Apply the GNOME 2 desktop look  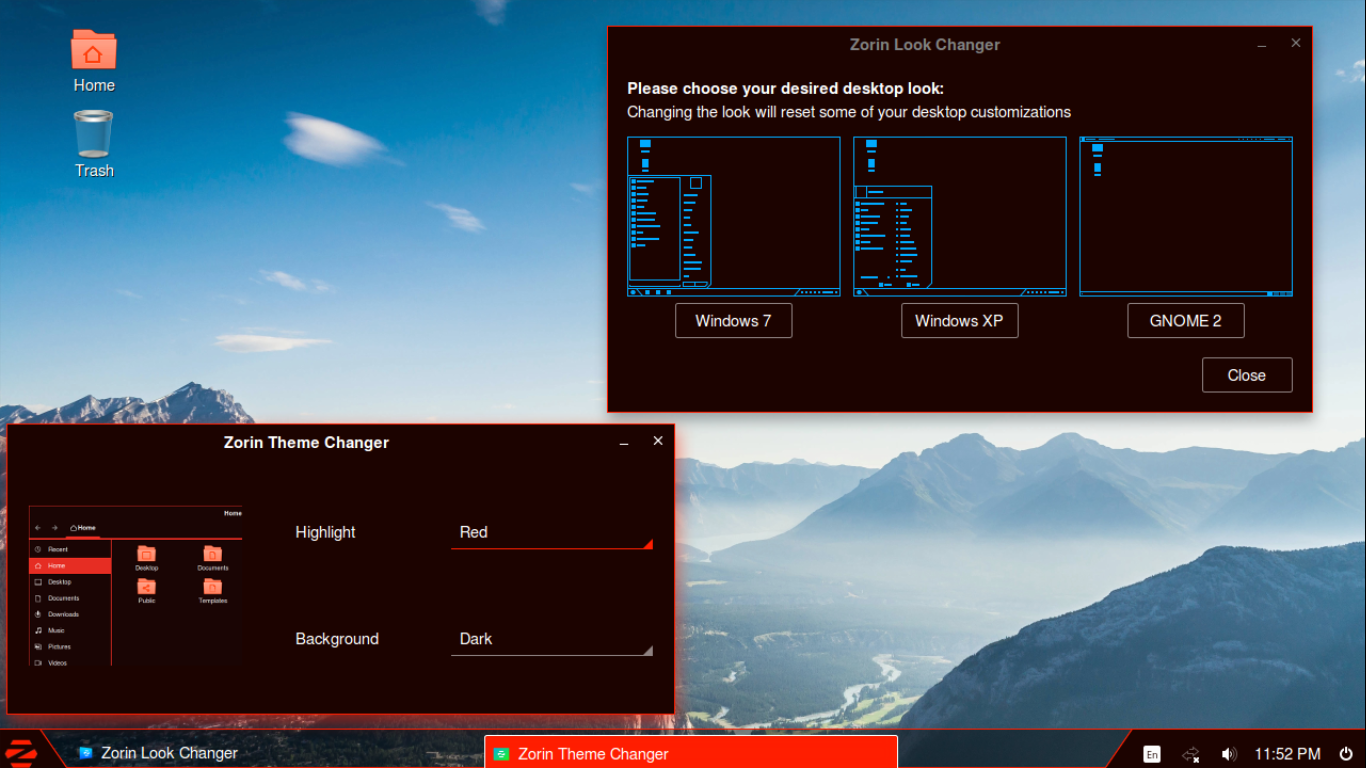click(x=1186, y=321)
